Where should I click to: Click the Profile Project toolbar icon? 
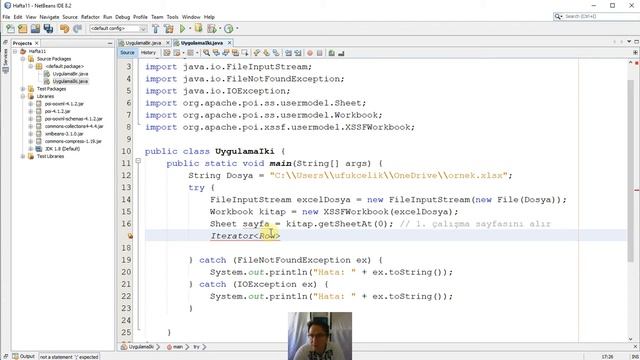tap(211, 29)
